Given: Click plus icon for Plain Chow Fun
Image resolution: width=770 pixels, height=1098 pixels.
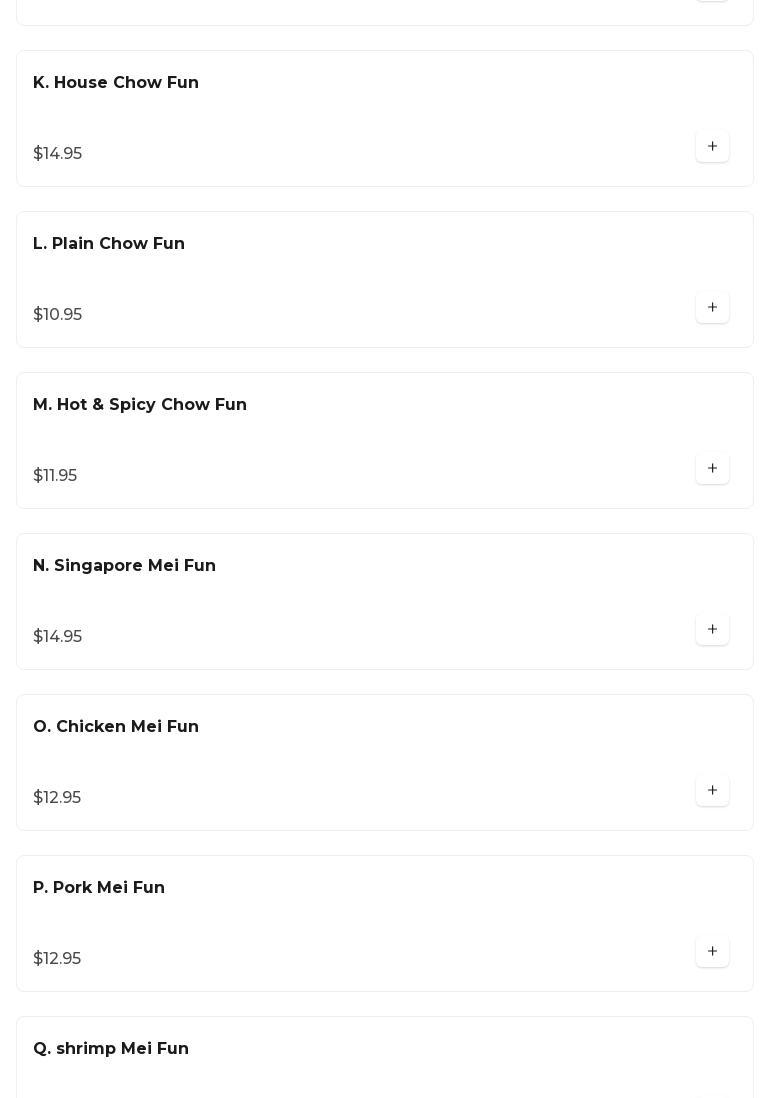Looking at the screenshot, I should (712, 308).
